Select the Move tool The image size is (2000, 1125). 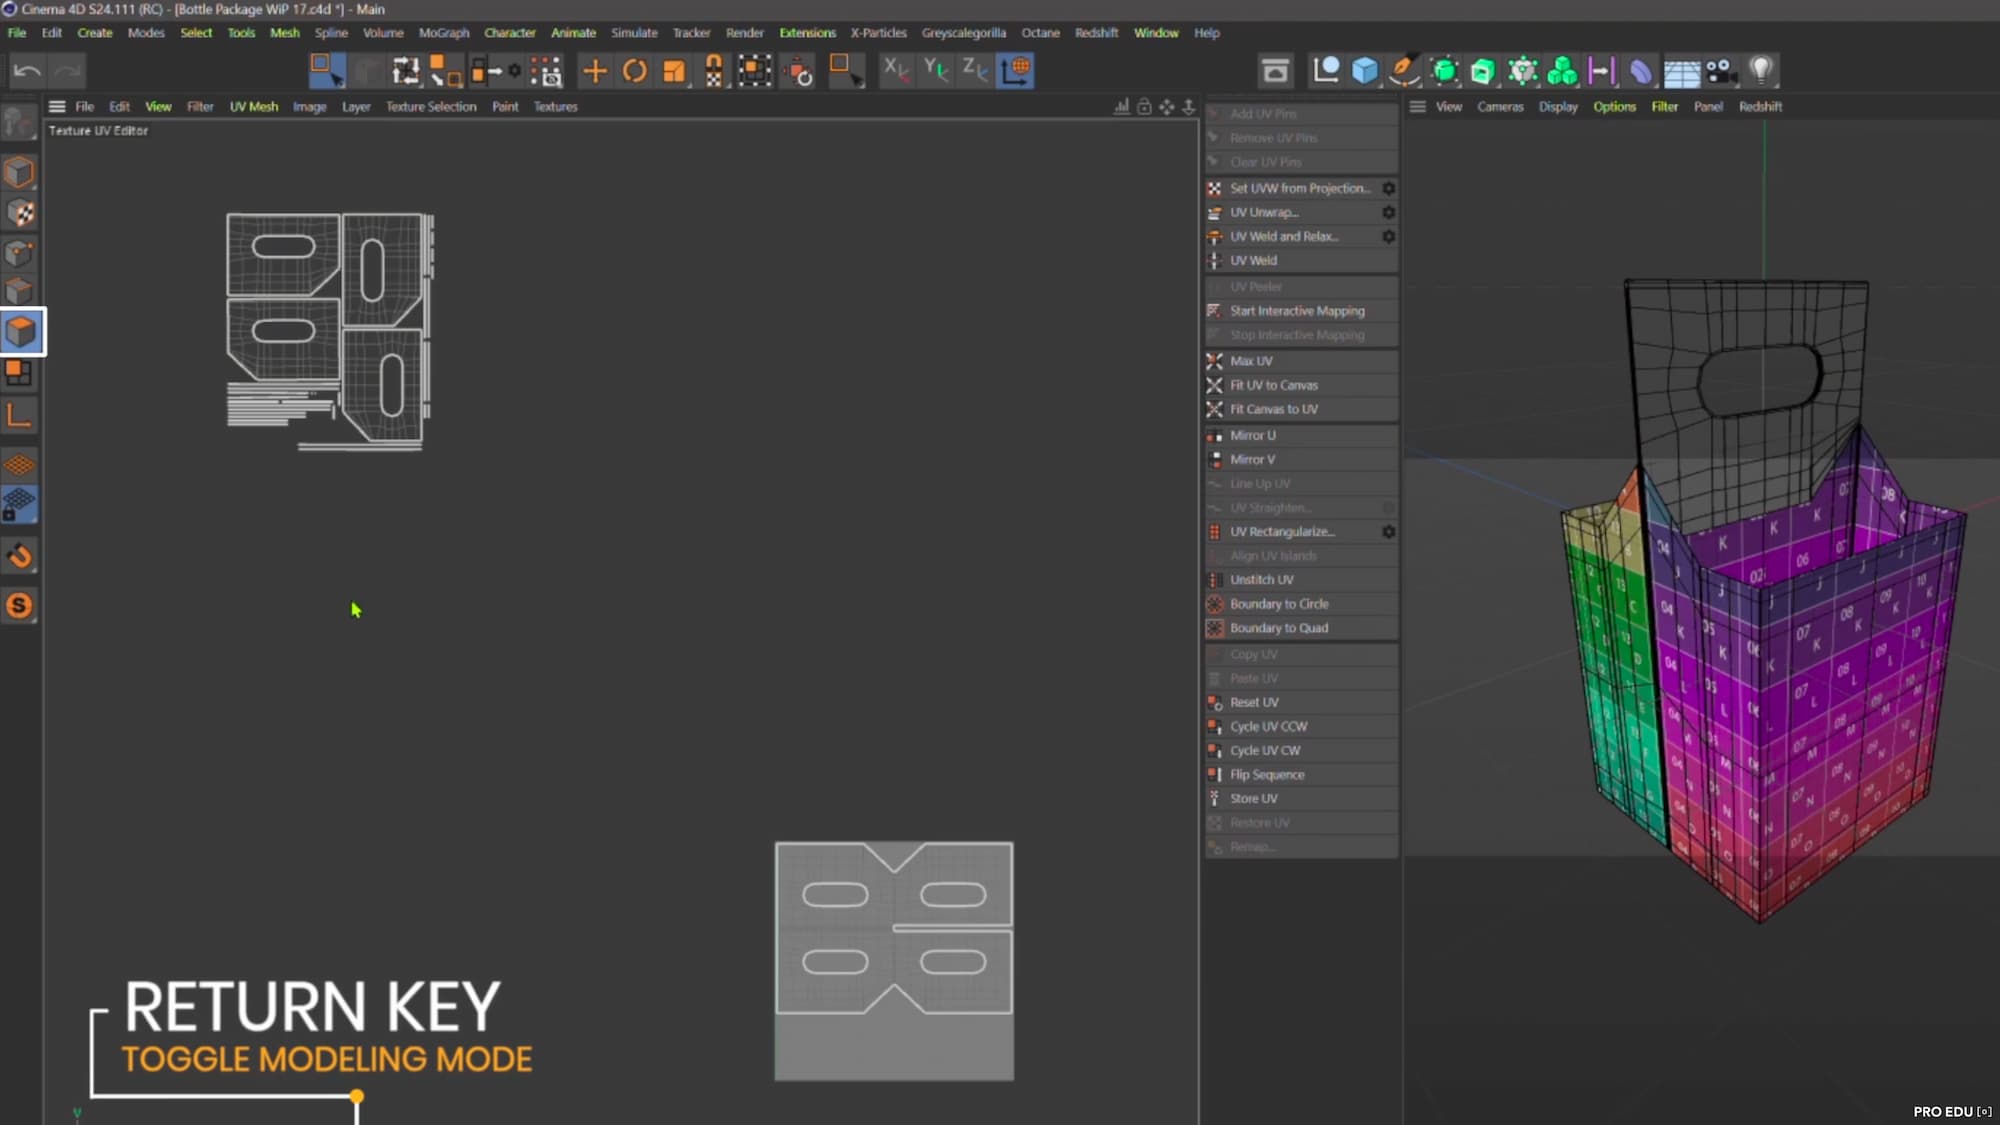tap(594, 71)
